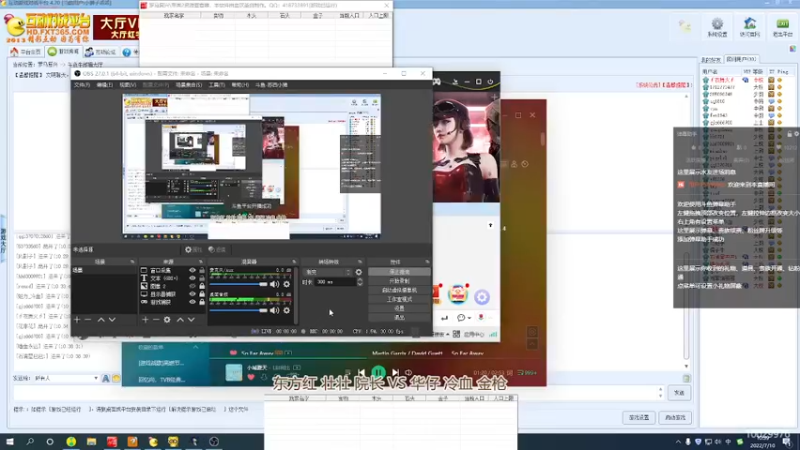Toggle visibility eye of display capture source

click(x=192, y=294)
